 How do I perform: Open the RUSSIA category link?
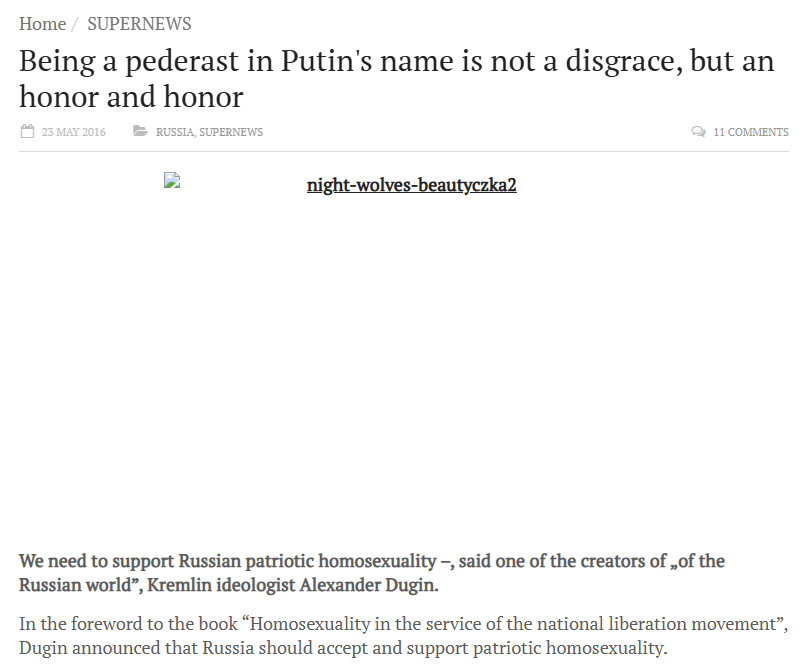pos(174,132)
